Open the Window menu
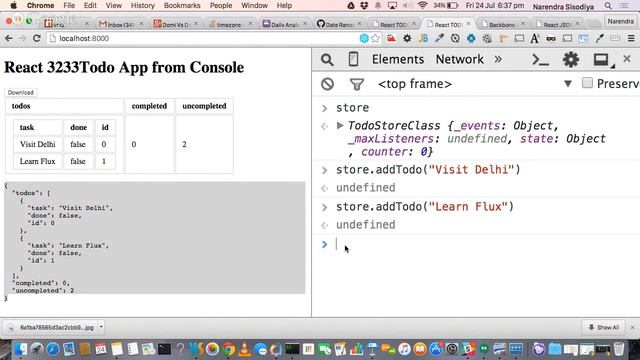The width and height of the screenshot is (640, 360). [x=254, y=5]
